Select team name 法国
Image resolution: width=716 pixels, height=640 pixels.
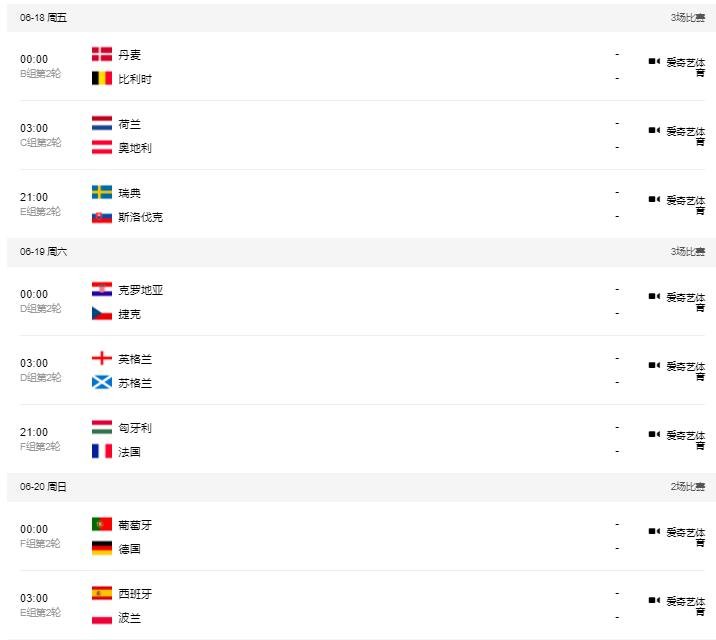(129, 452)
